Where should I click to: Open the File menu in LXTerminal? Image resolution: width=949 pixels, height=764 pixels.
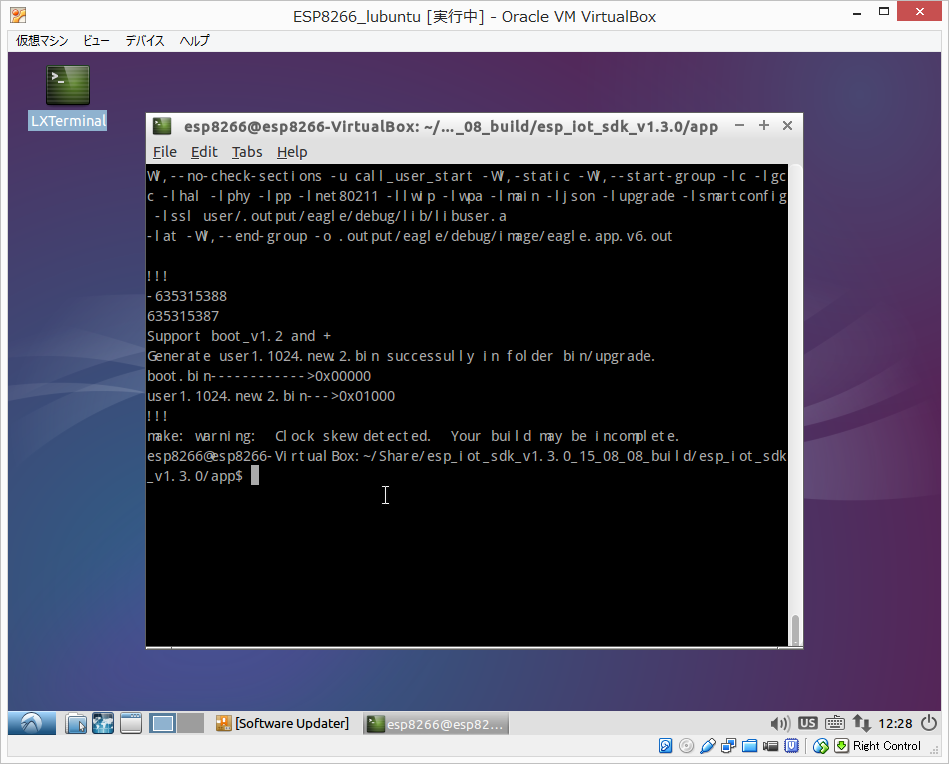[165, 152]
